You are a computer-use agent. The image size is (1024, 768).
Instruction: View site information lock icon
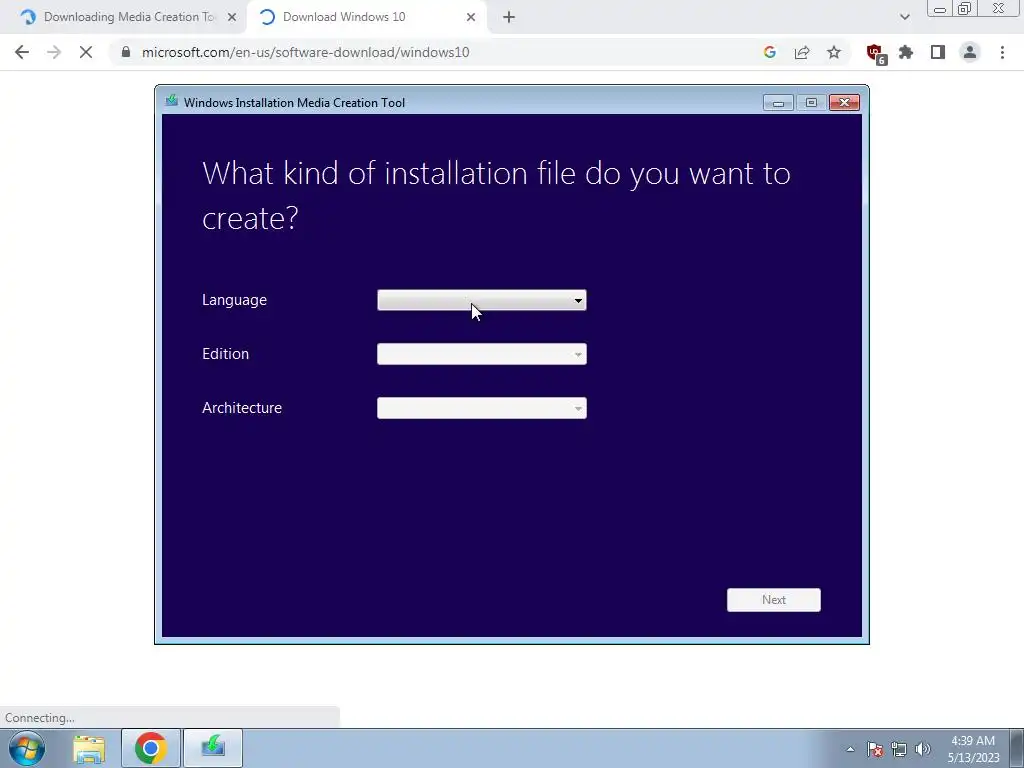tap(126, 52)
